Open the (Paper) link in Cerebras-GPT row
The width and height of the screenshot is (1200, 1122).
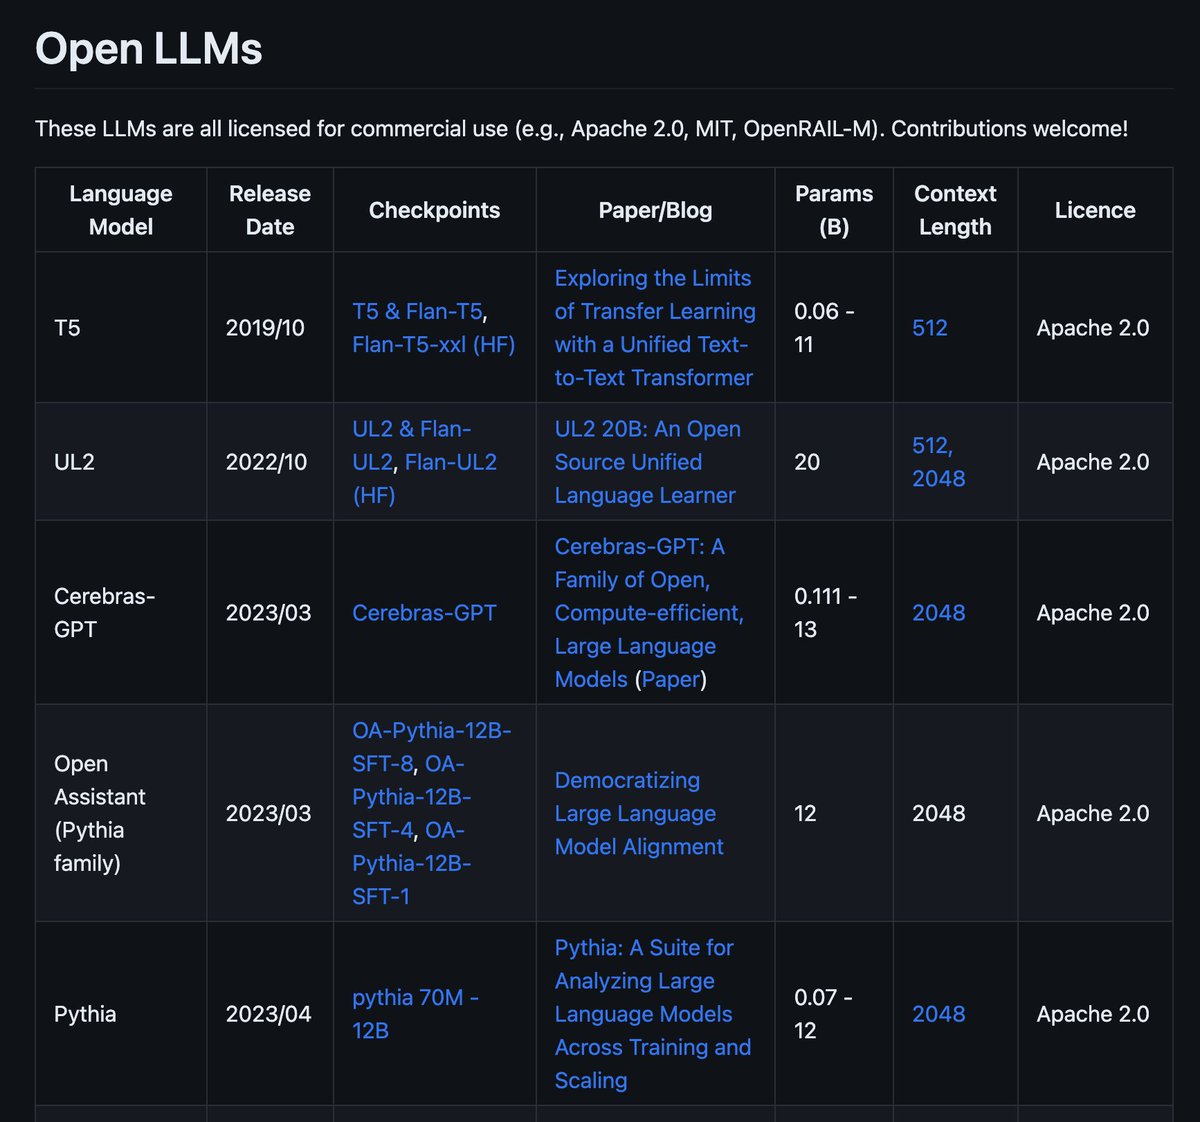pyautogui.click(x=670, y=679)
